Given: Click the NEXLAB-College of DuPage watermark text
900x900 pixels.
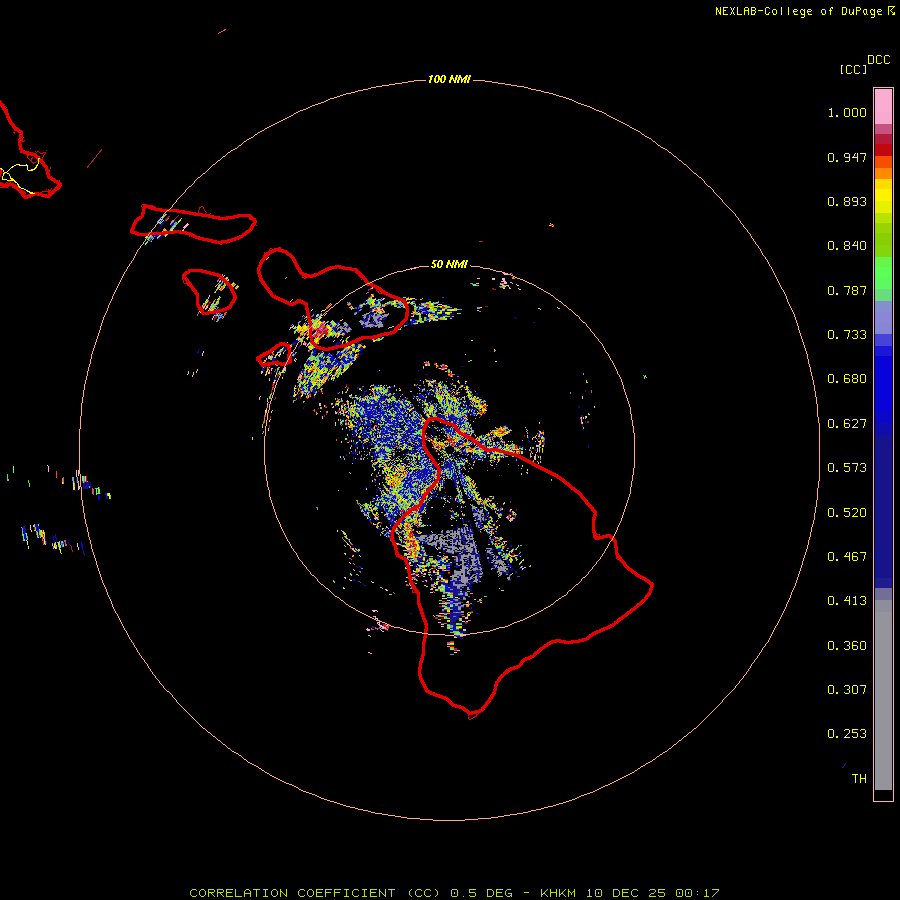Looking at the screenshot, I should tap(804, 11).
